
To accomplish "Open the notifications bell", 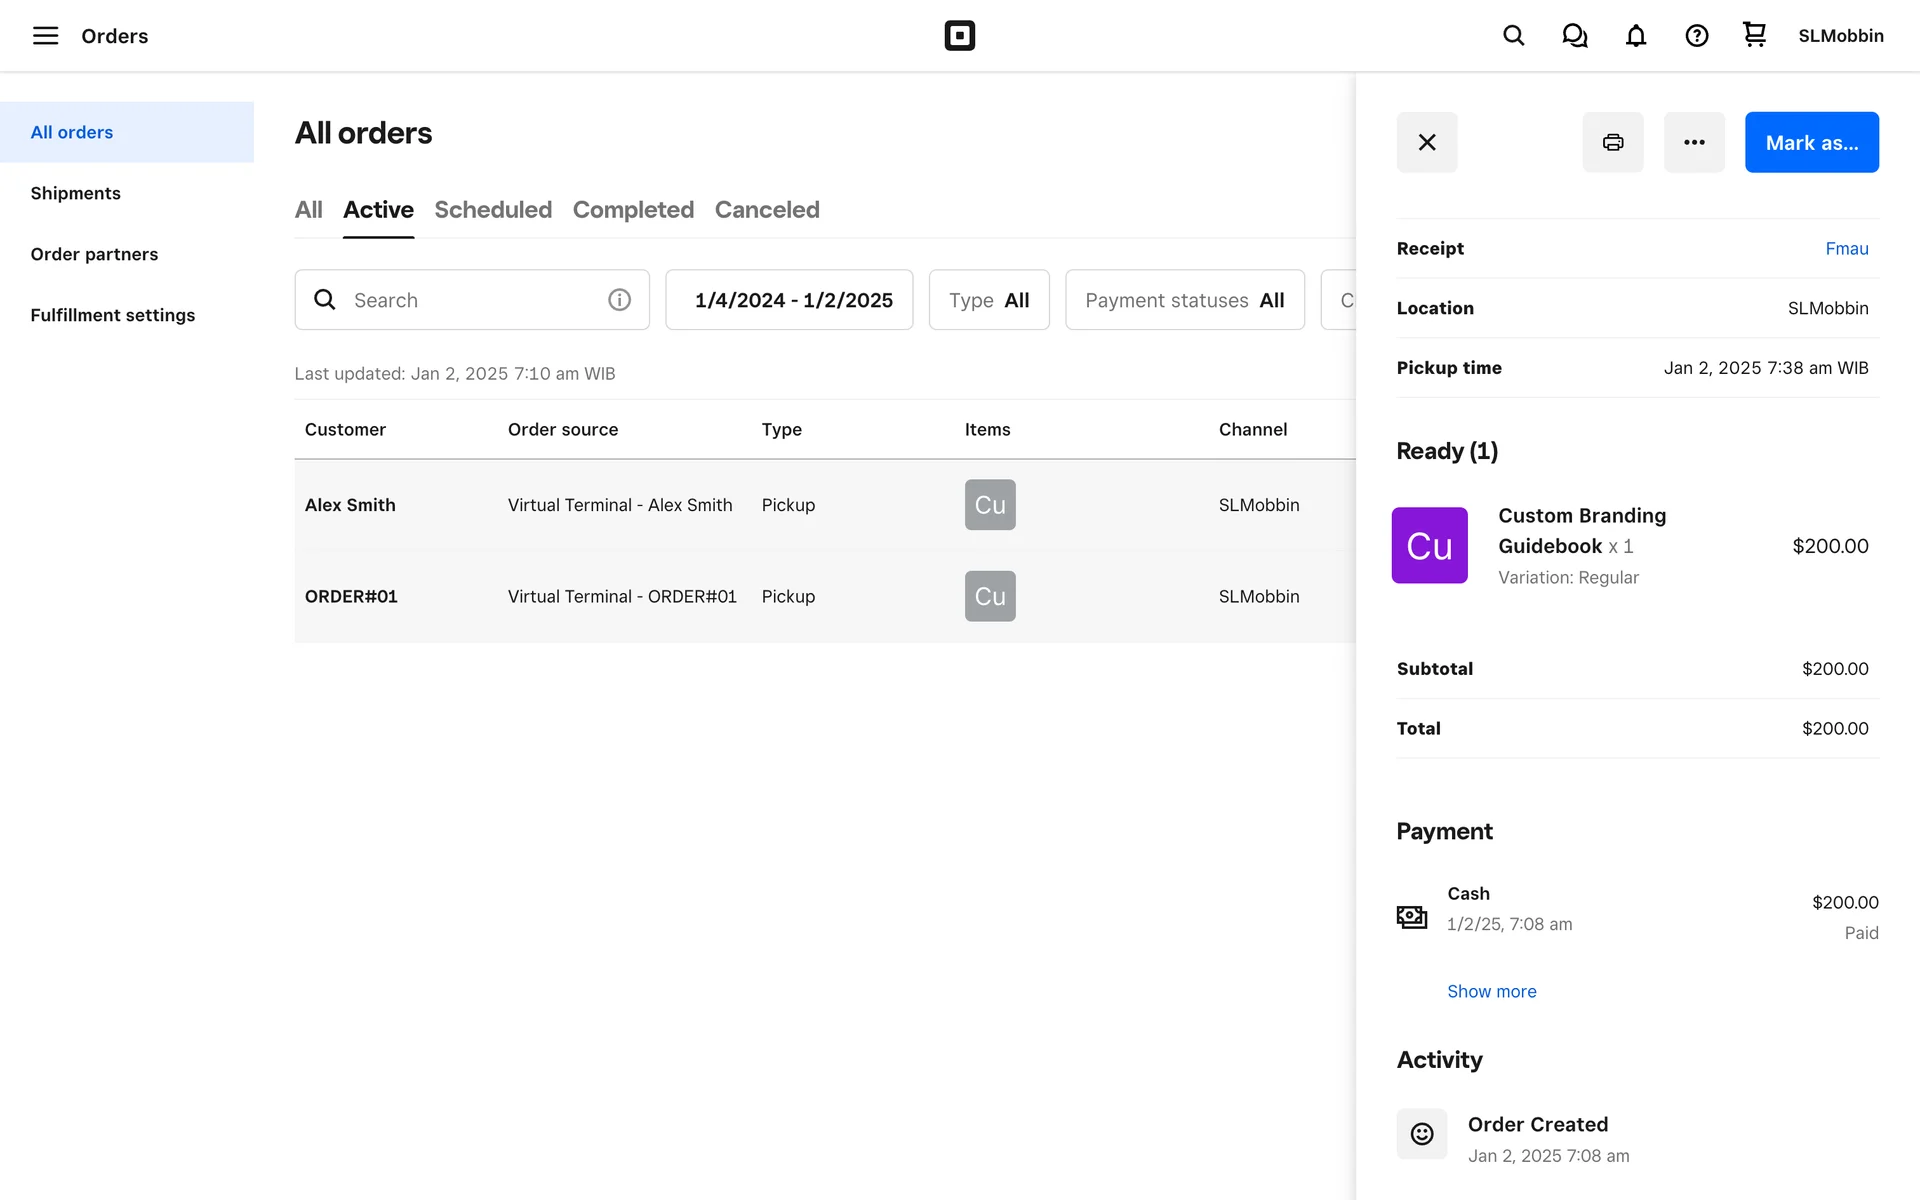I will click(x=1635, y=36).
